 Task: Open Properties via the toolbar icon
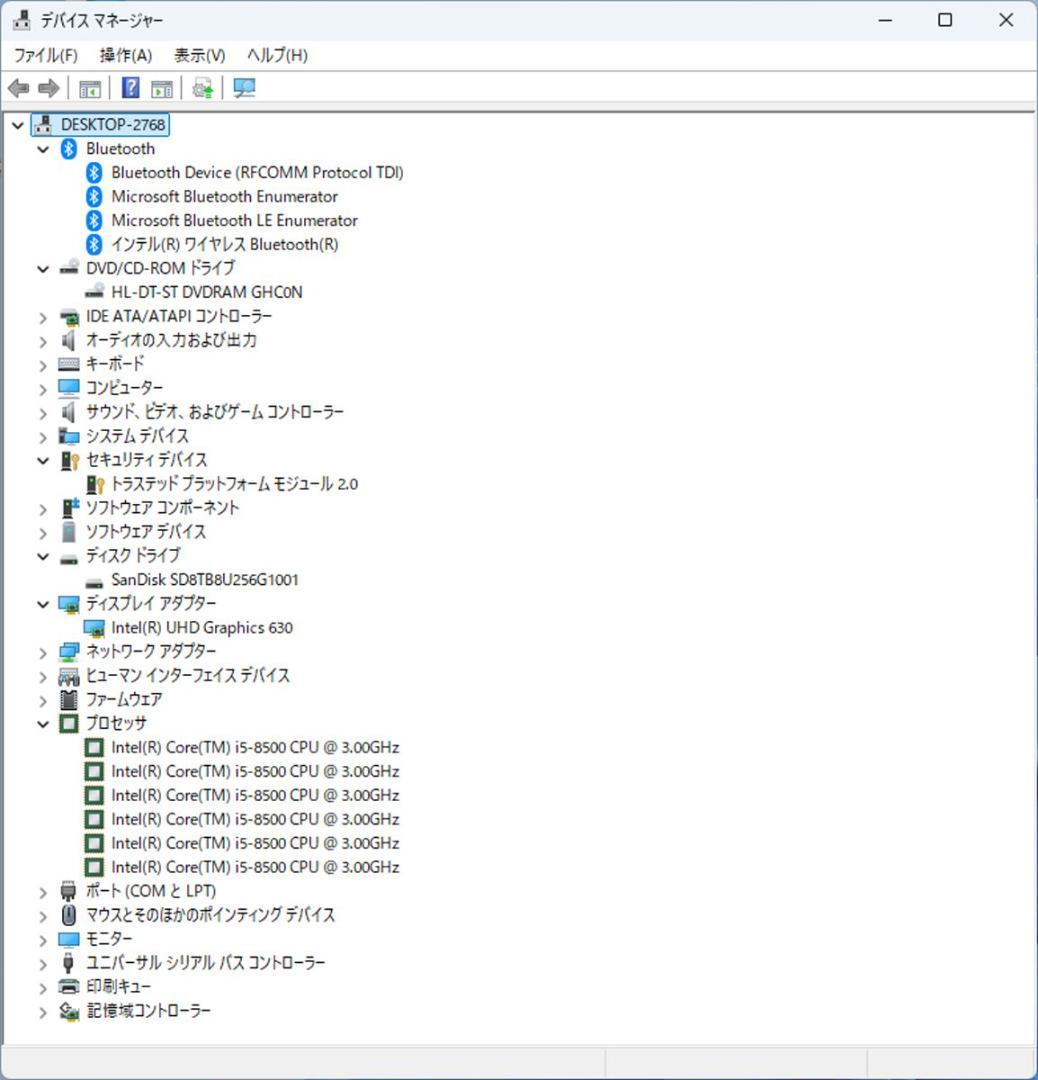coord(161,88)
